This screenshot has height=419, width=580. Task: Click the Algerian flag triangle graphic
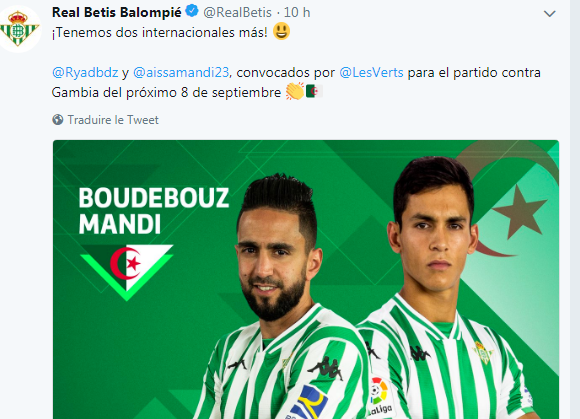(x=127, y=272)
